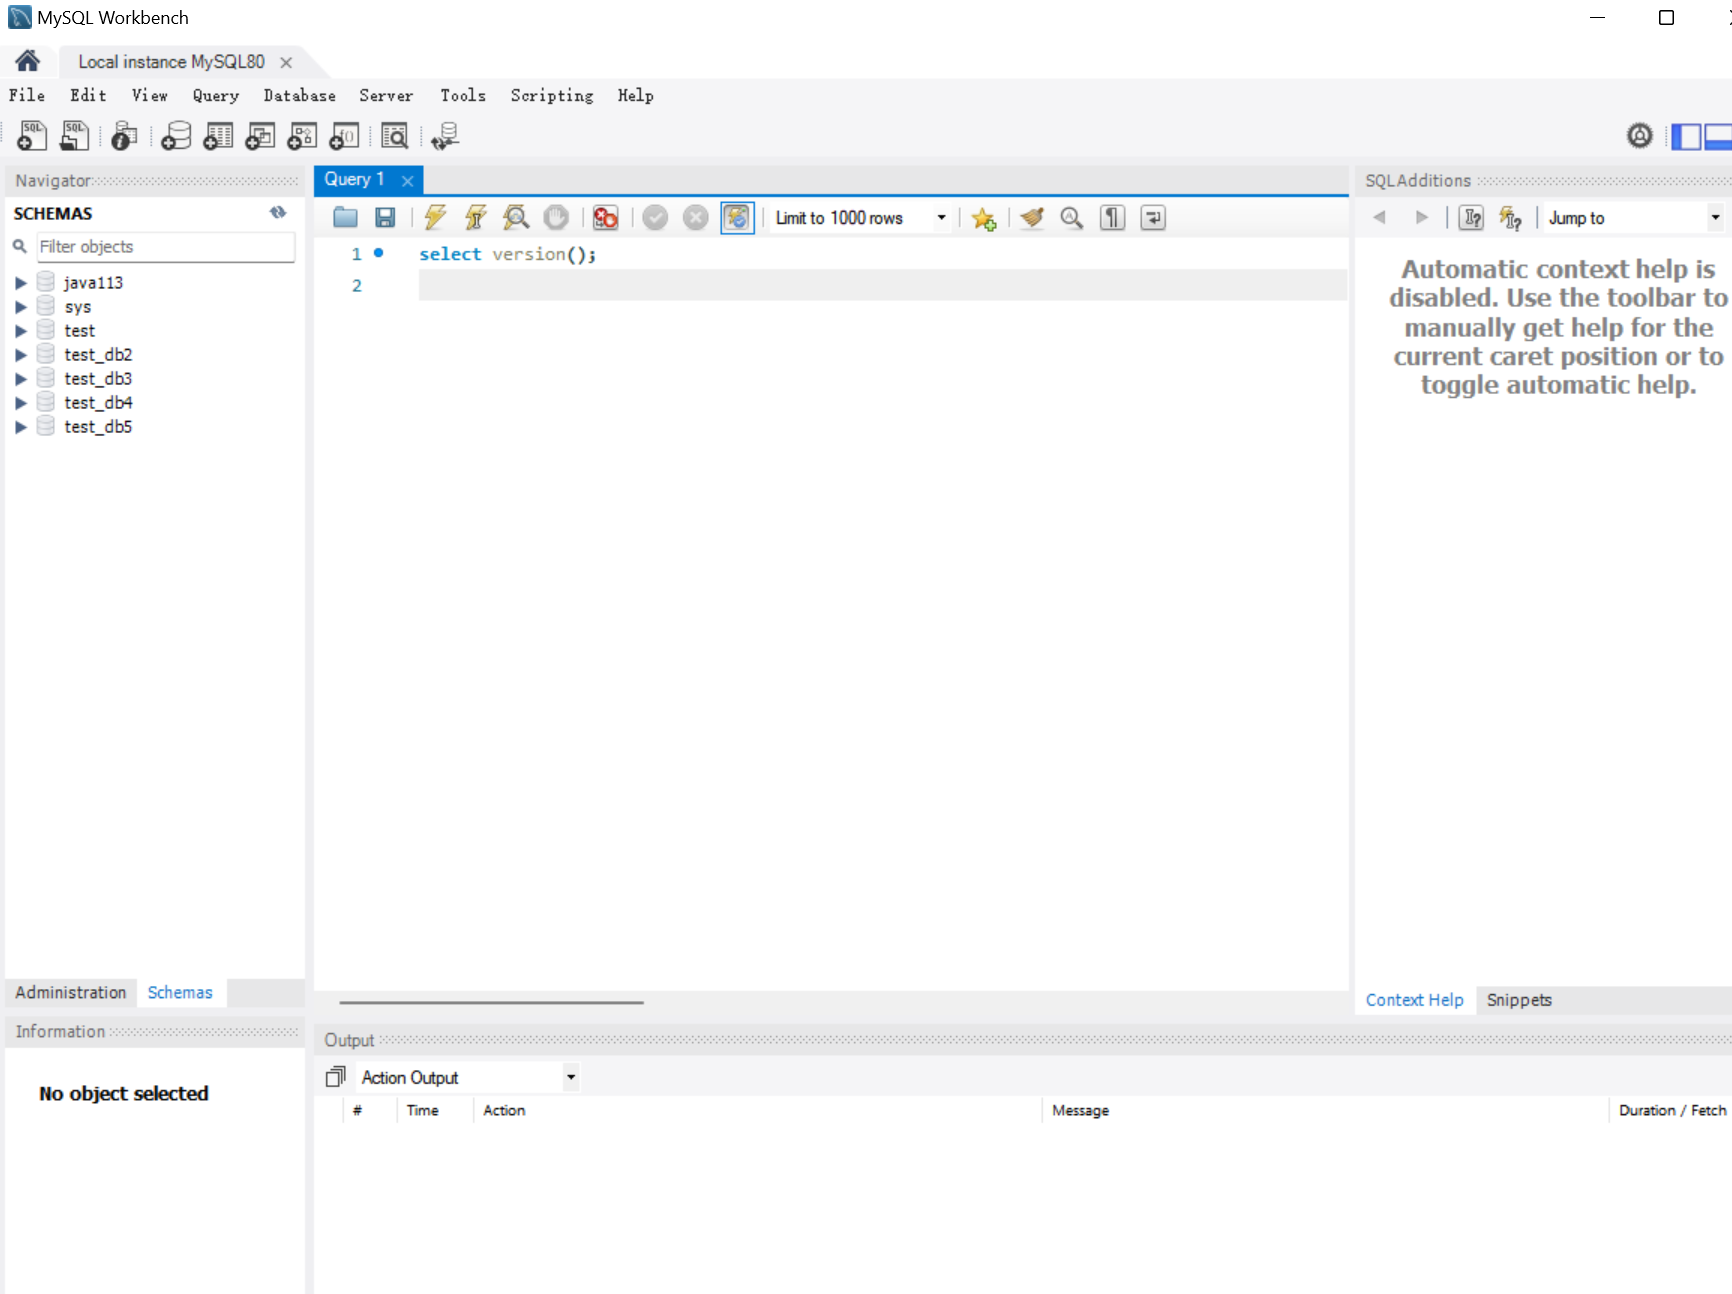Switch to the Administration tab
Screen dimensions: 1732x1294
tap(71, 992)
